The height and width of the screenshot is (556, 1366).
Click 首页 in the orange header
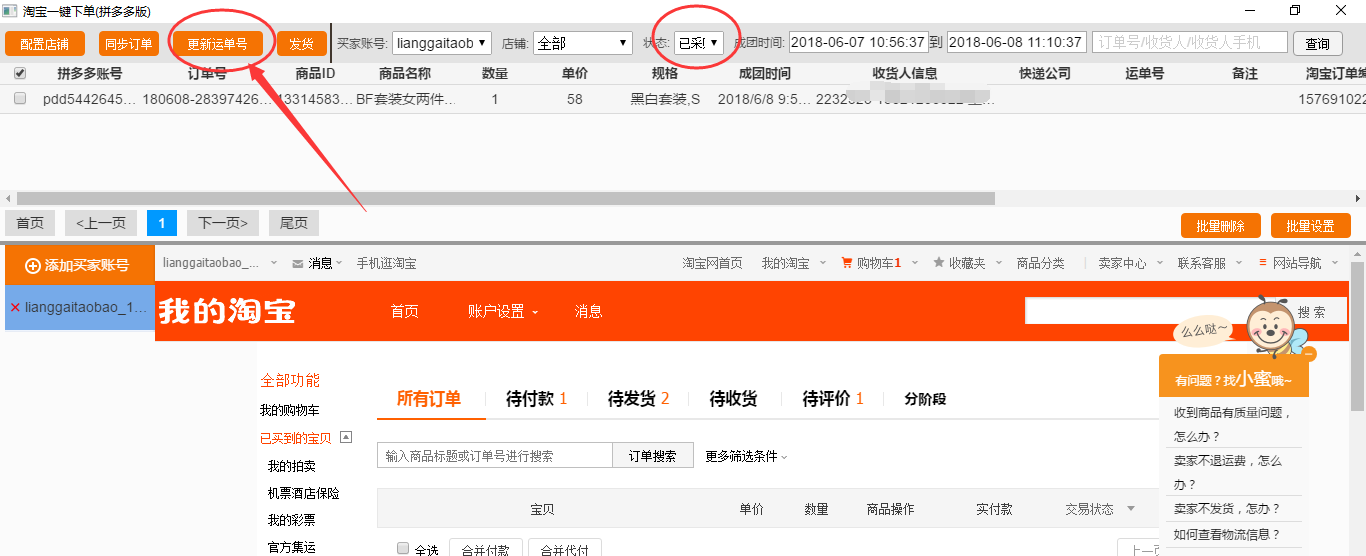[405, 311]
